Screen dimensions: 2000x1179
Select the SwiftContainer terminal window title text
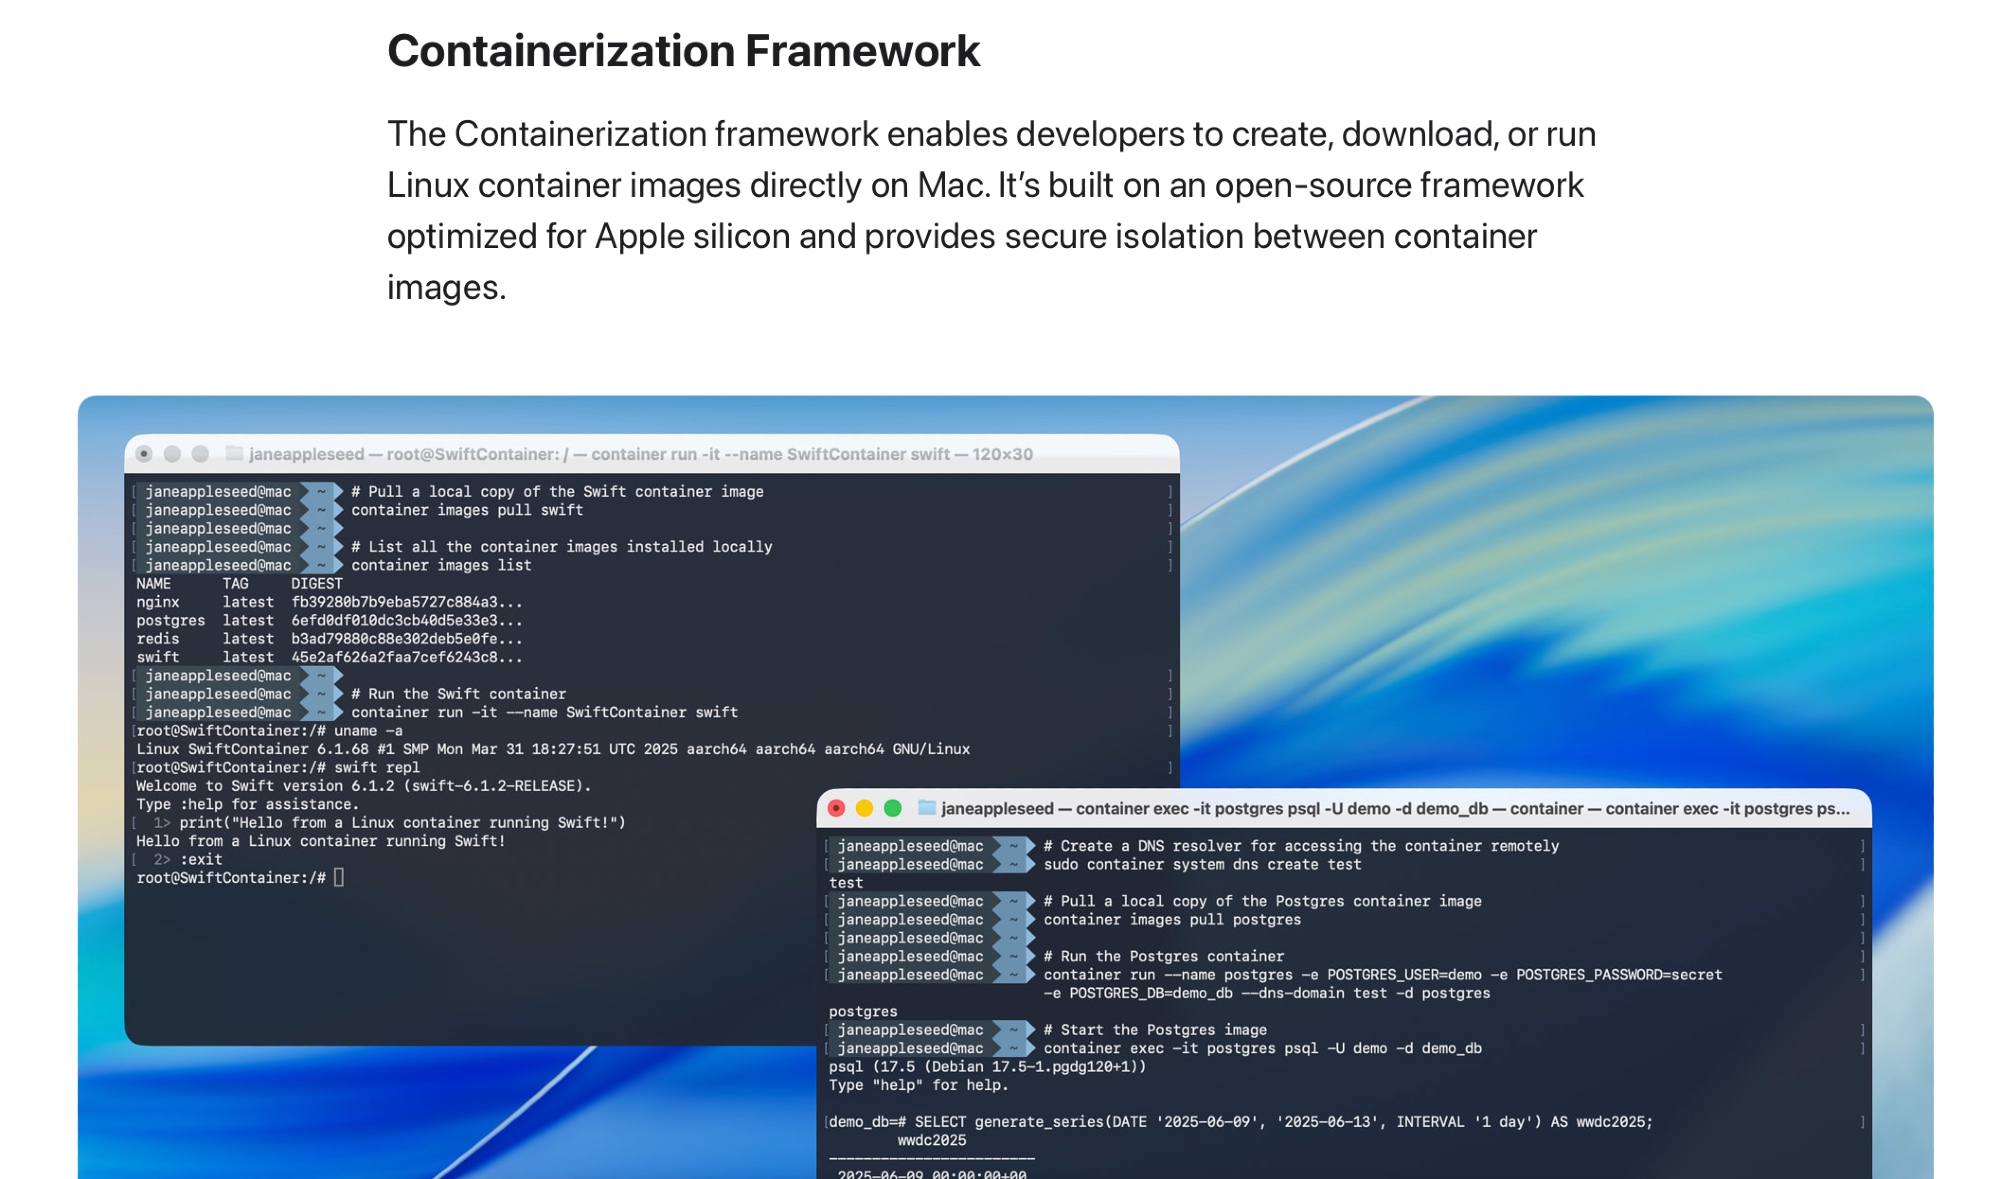coord(640,454)
